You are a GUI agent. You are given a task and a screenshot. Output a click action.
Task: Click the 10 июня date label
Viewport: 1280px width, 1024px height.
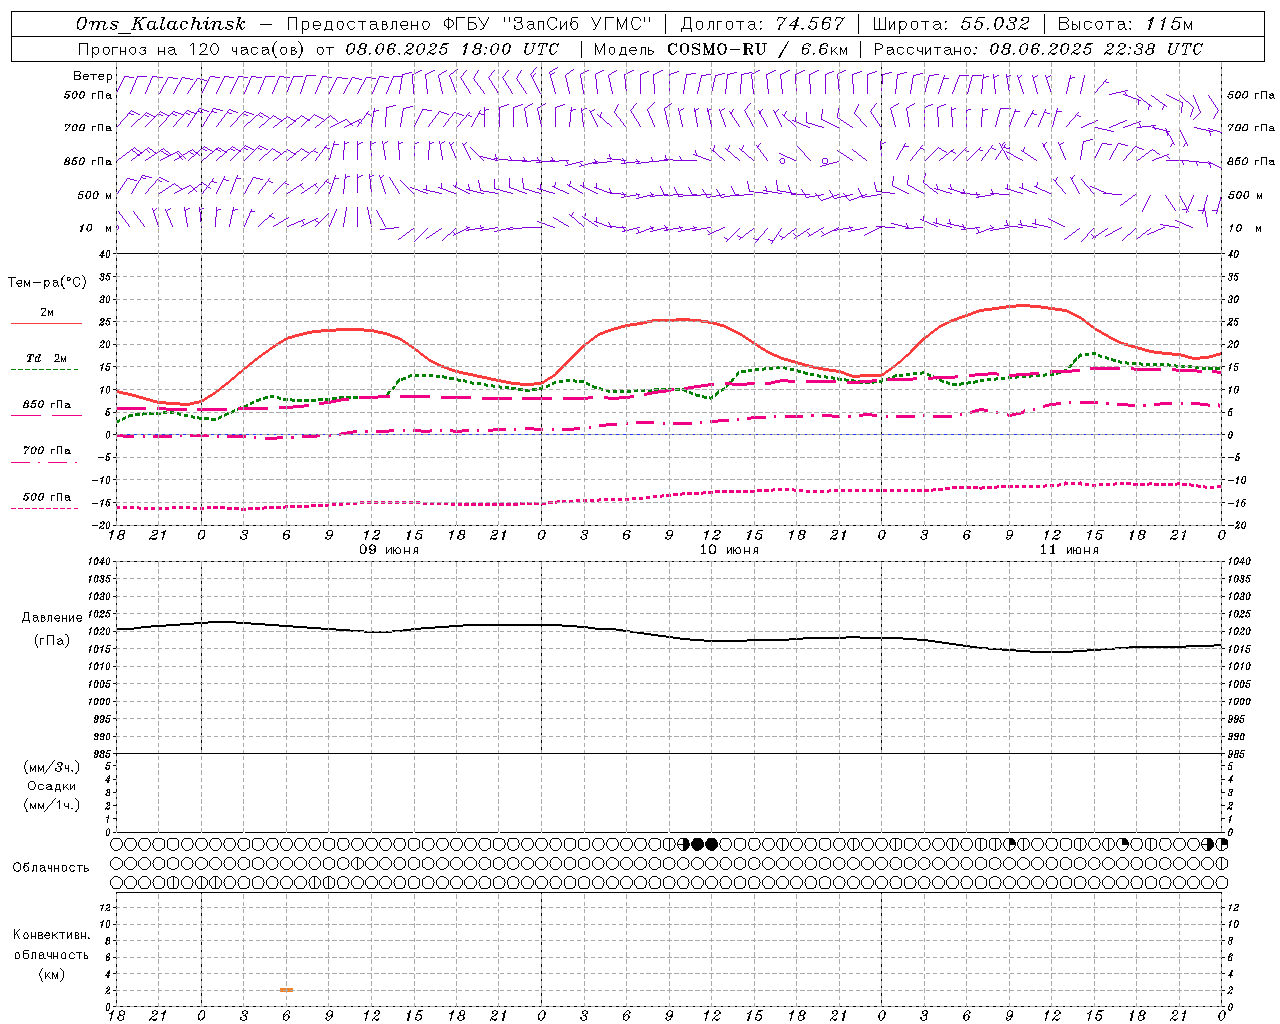coord(729,550)
